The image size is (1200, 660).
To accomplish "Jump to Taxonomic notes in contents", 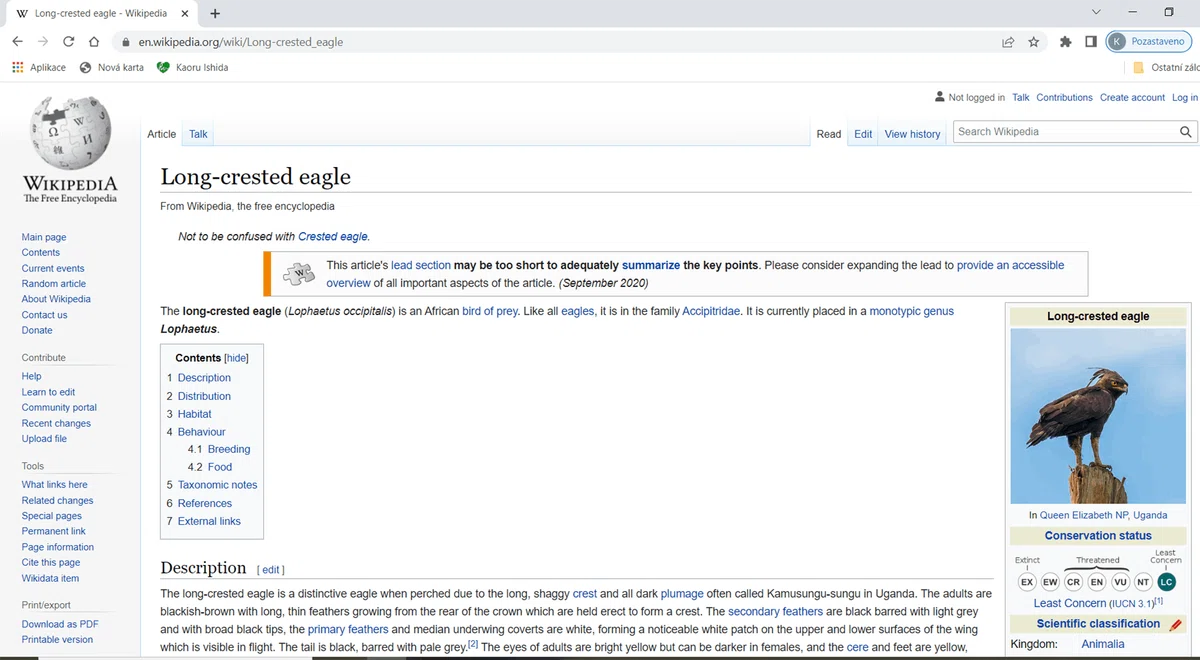I will click(x=217, y=485).
